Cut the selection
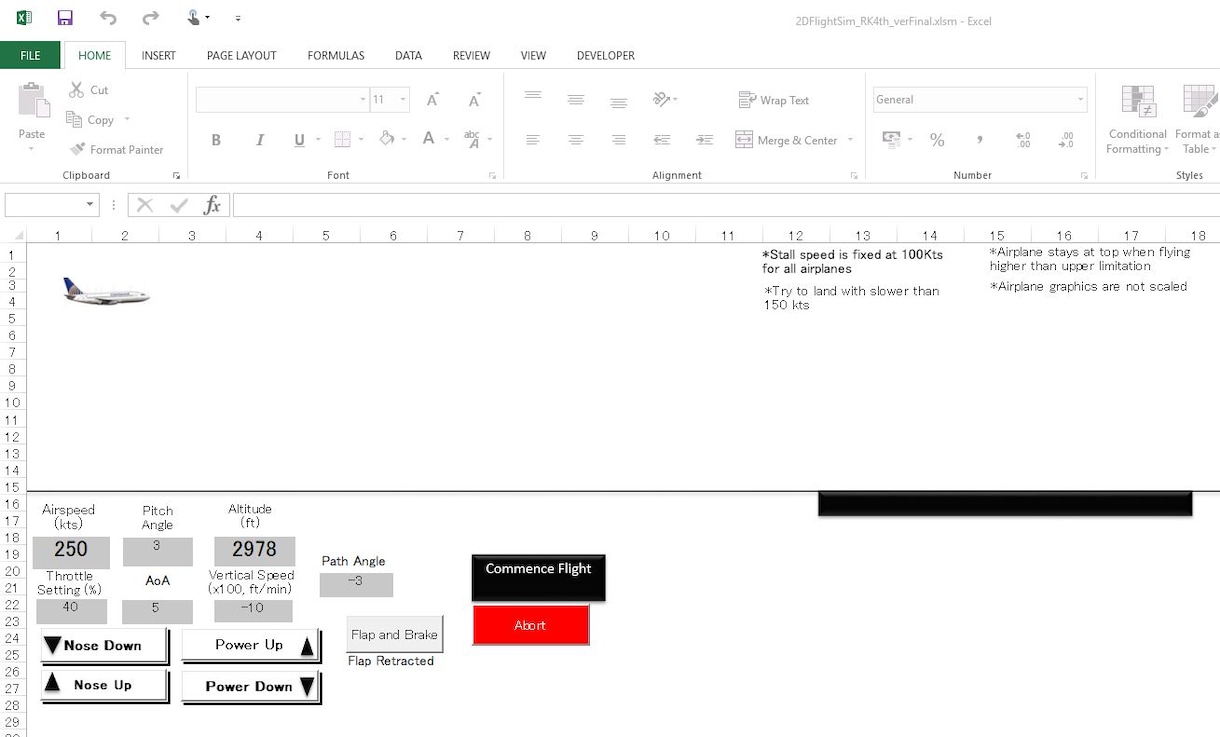Screen dimensions: 1220x737 [89, 90]
